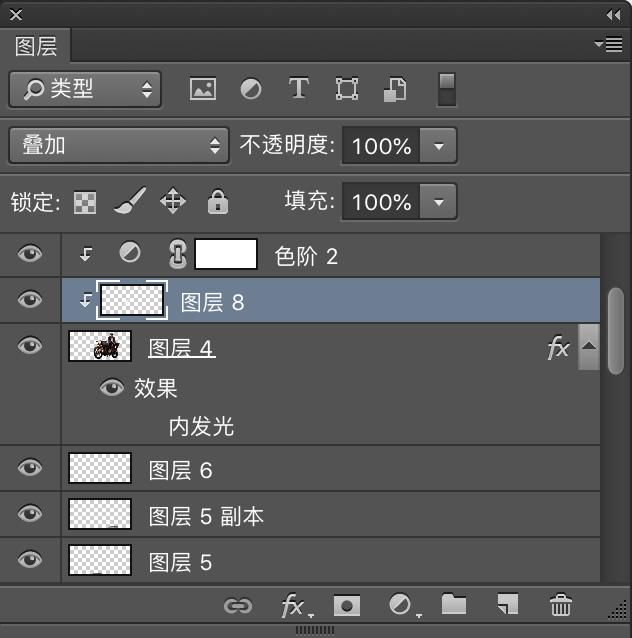Click the fx badge on 图层 4
Image resolution: width=632 pixels, height=638 pixels.
[558, 348]
